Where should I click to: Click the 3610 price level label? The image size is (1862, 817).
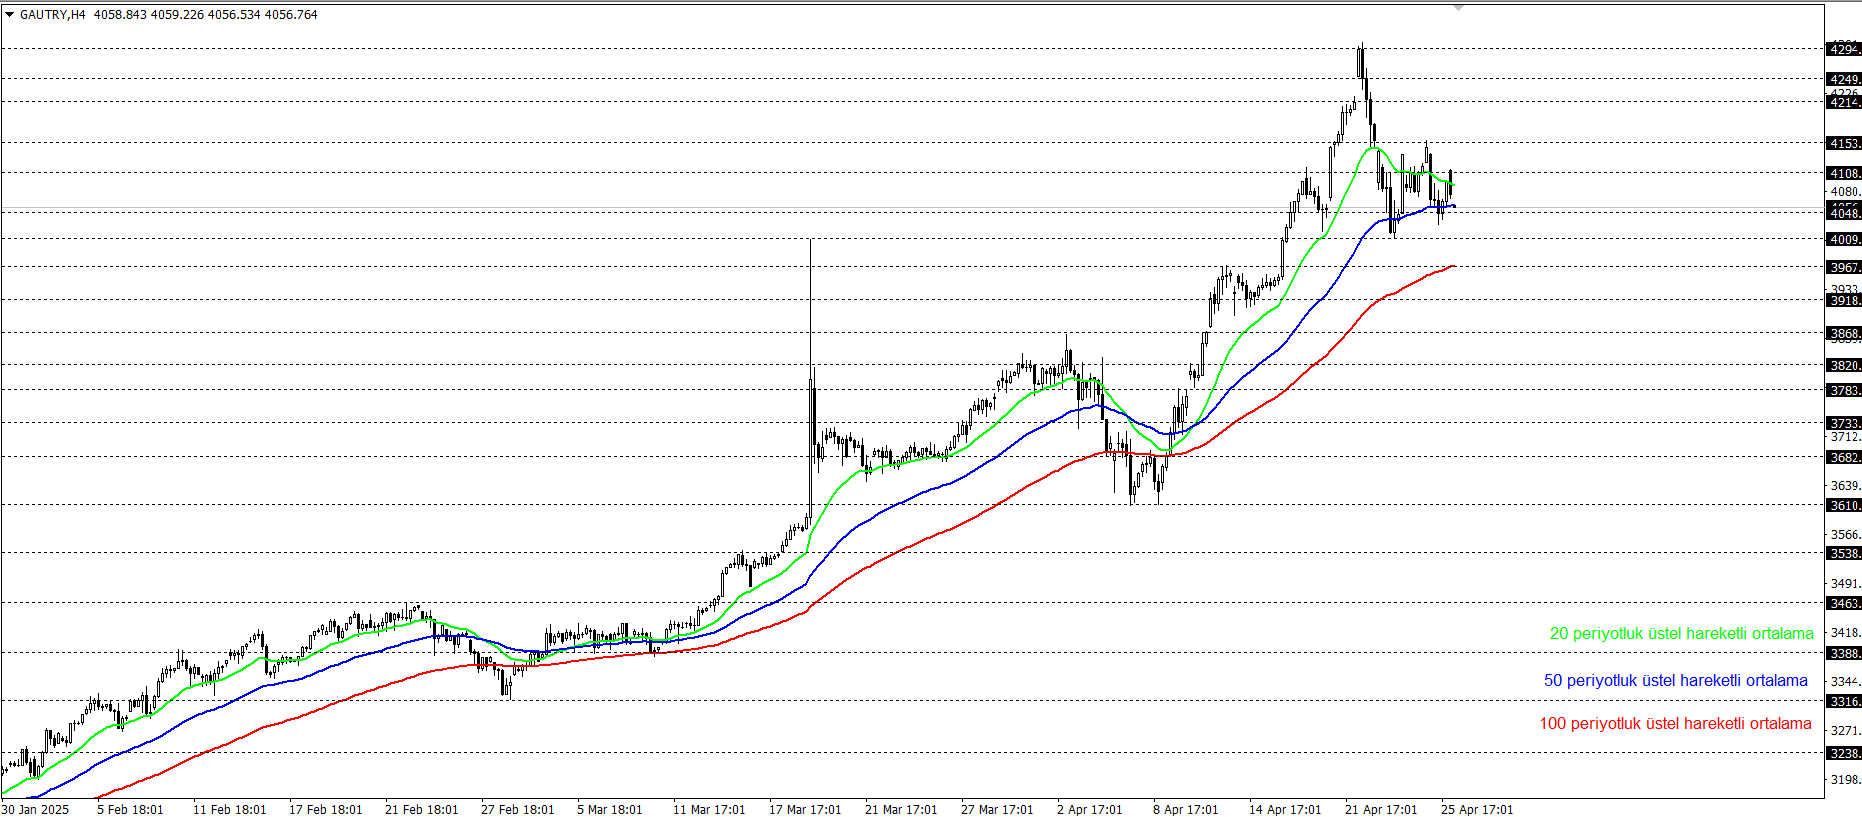click(1844, 506)
